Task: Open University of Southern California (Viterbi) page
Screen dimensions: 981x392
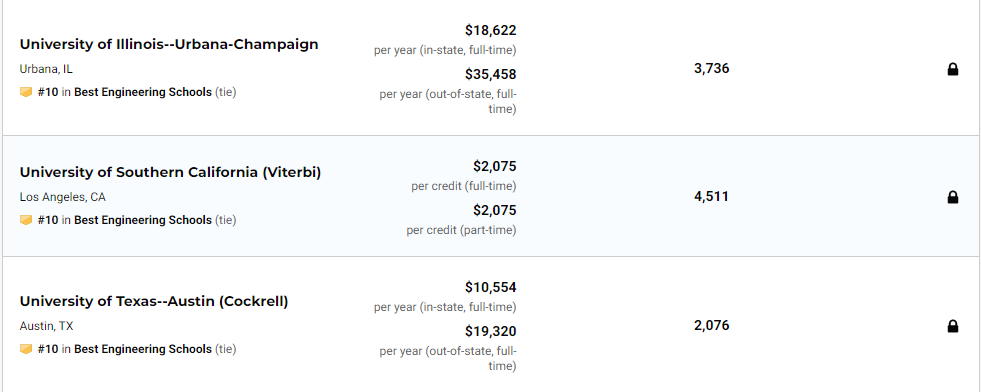Action: click(170, 173)
